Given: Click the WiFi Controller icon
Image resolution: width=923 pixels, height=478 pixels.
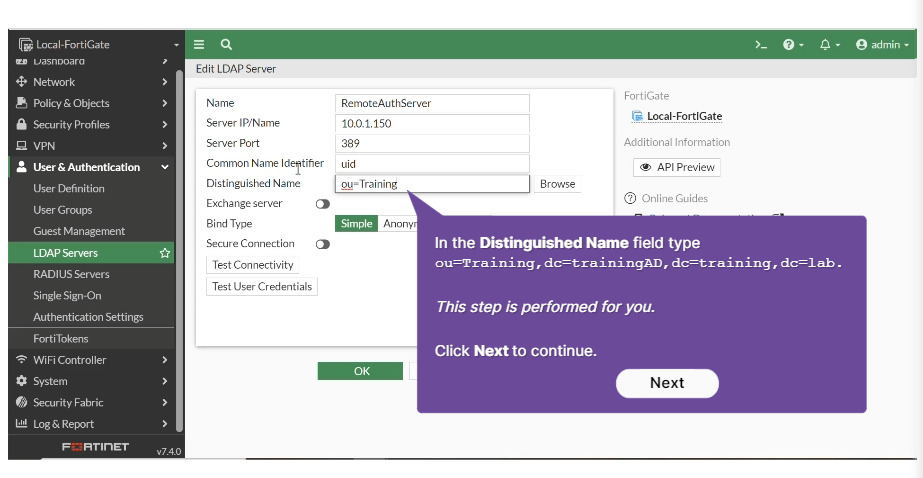Looking at the screenshot, I should pos(22,360).
